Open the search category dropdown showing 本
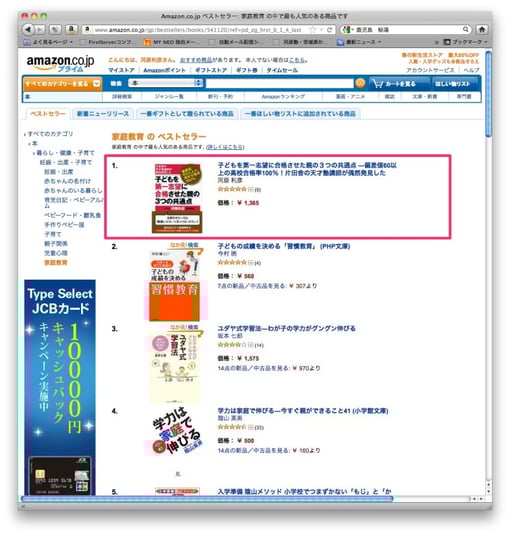This screenshot has height=535, width=510. pyautogui.click(x=166, y=83)
